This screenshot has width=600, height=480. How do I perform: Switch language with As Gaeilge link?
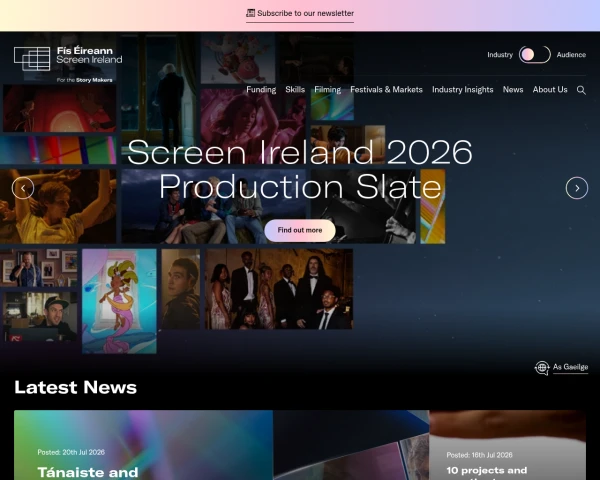570,367
